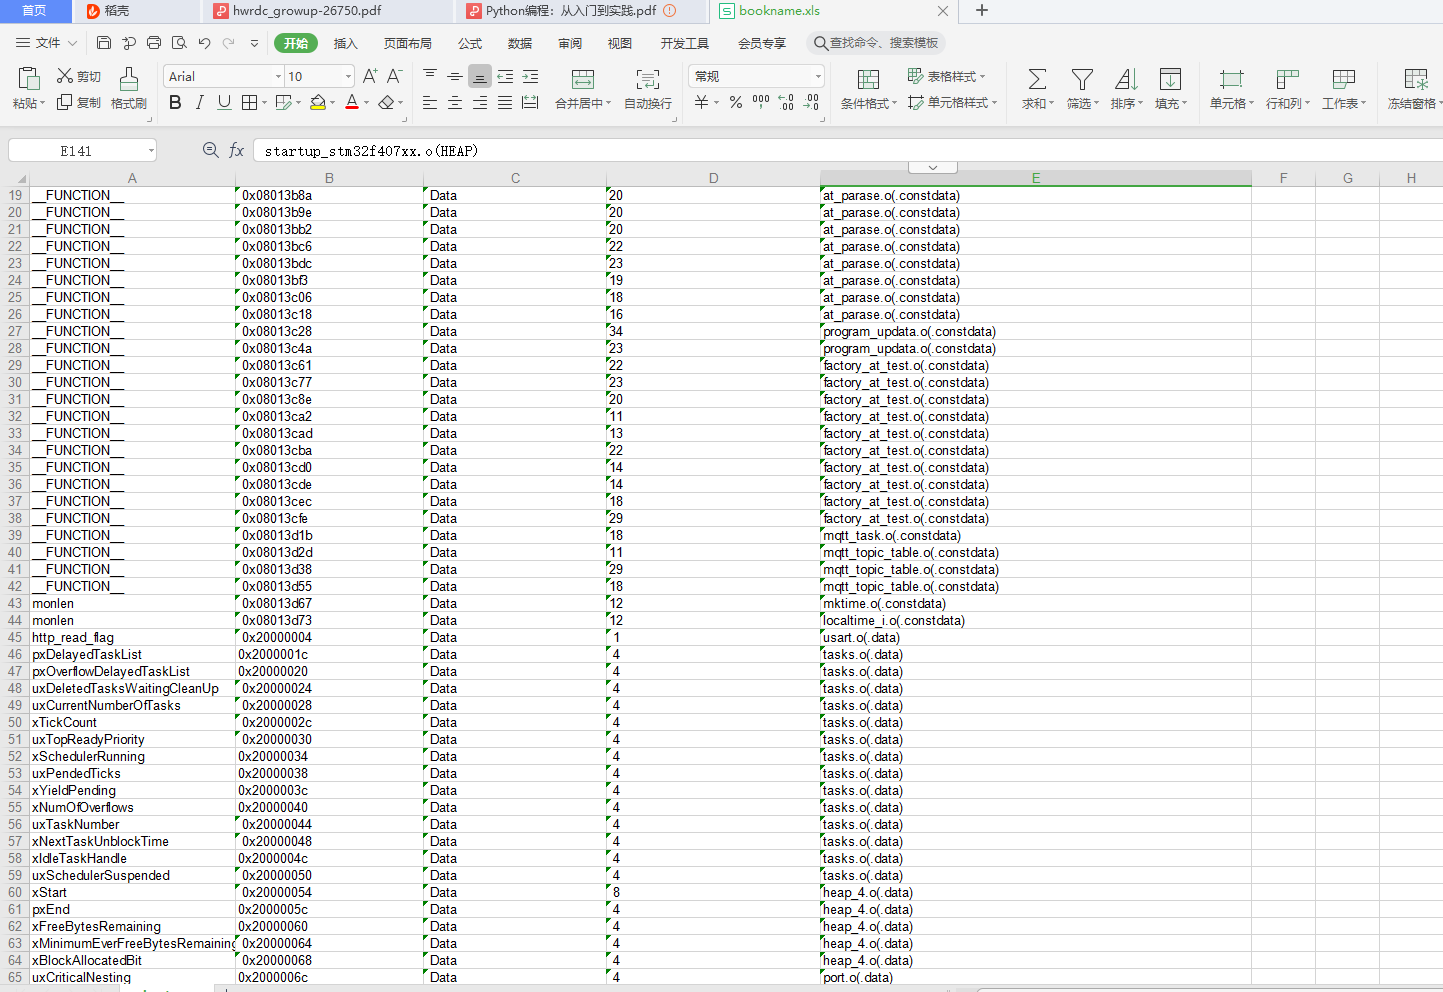
Task: Click the formula bar input showing startup_stm32f407xx.o(HEAP)
Action: [x=848, y=151]
